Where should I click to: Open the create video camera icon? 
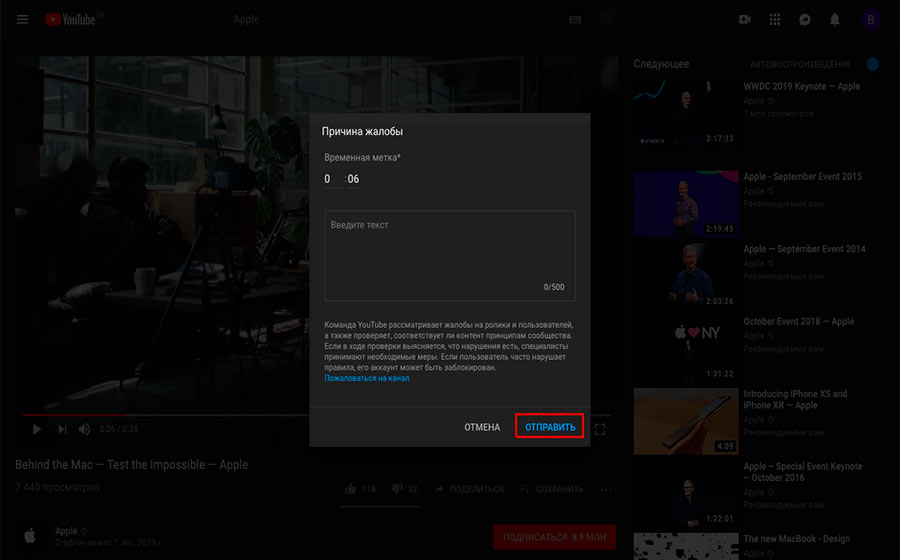(744, 20)
